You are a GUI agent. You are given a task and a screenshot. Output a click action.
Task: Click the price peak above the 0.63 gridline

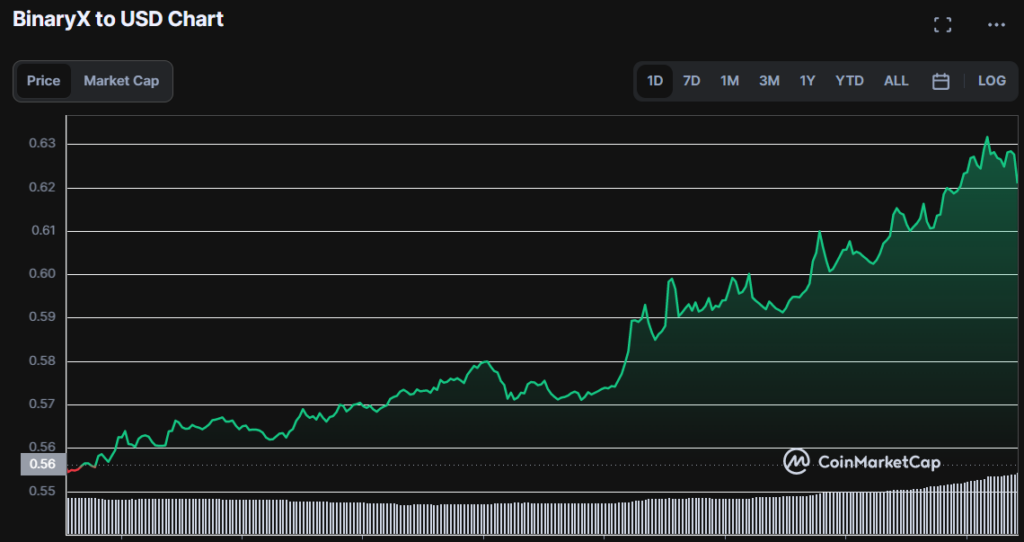tap(987, 138)
